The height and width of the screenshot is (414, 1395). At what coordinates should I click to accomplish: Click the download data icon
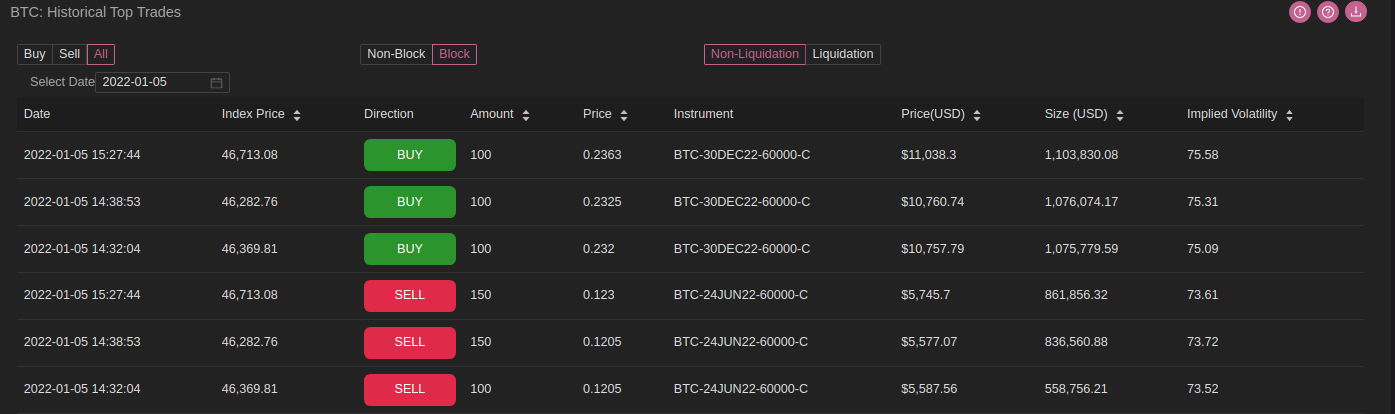click(1356, 12)
